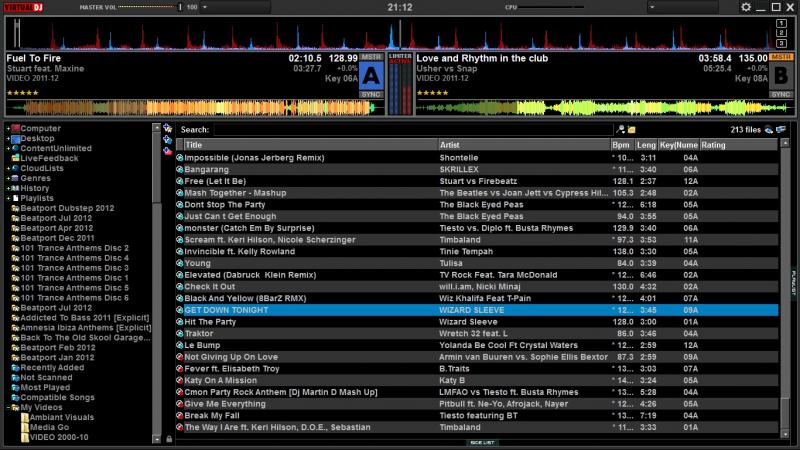Click Most Played filter folder icon

[x=15, y=387]
